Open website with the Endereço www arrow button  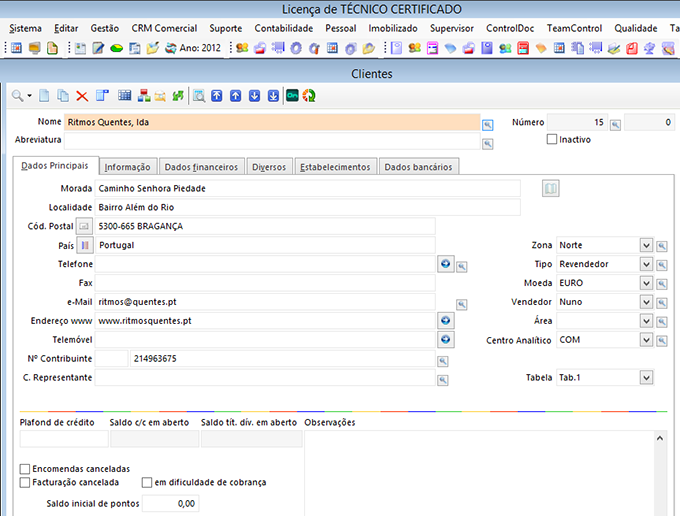(x=445, y=320)
